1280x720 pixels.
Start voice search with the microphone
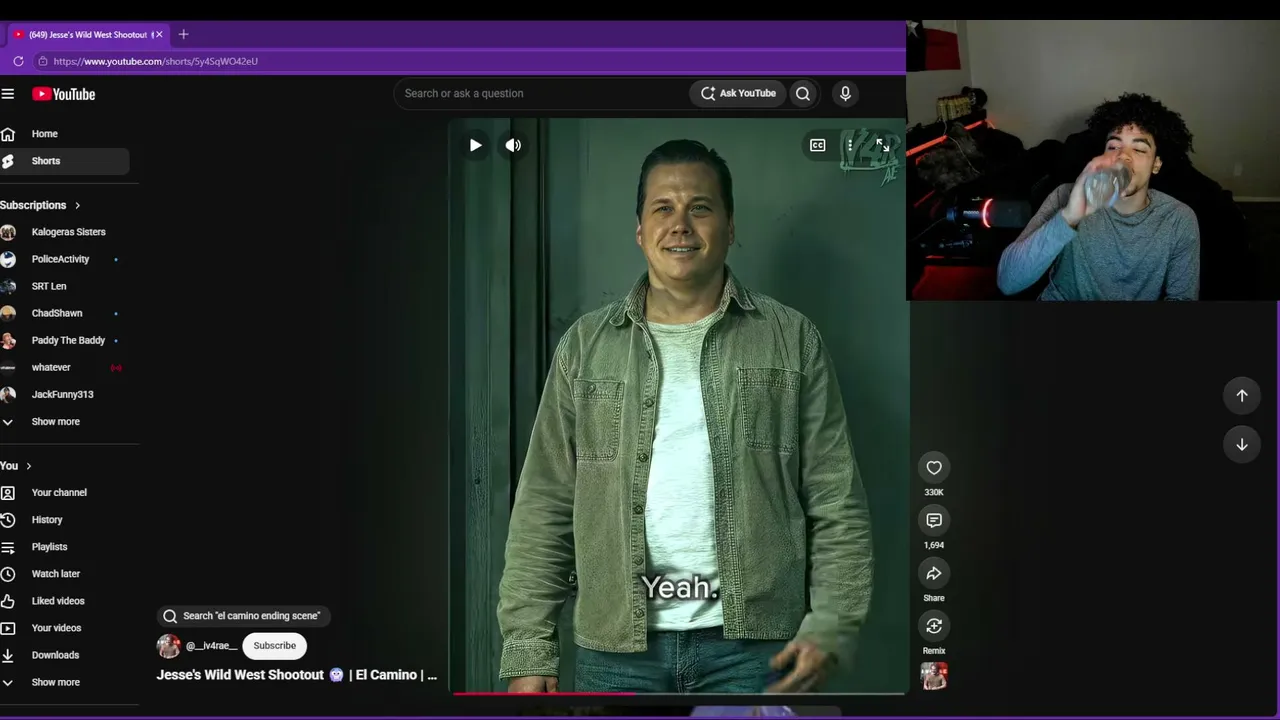tap(845, 93)
